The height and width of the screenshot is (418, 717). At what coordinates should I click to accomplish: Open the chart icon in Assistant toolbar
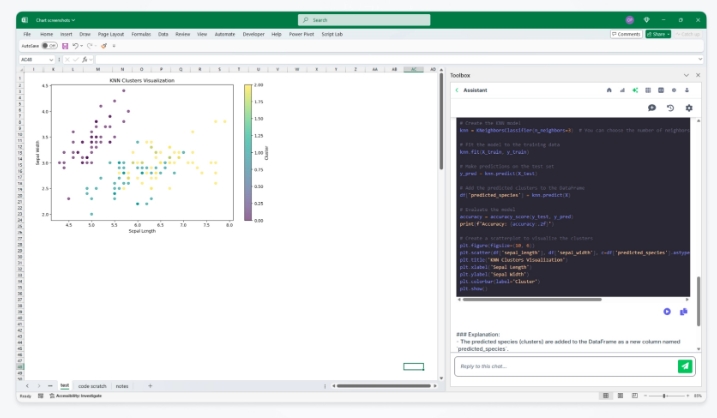tap(622, 90)
